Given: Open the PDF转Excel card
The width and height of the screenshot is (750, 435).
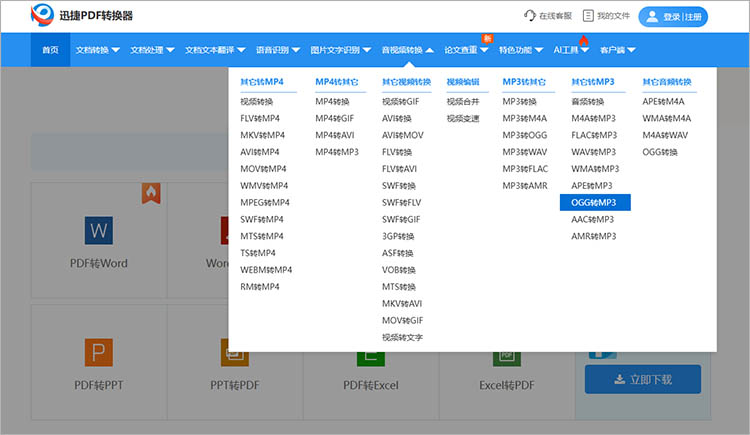Looking at the screenshot, I should click(x=371, y=362).
